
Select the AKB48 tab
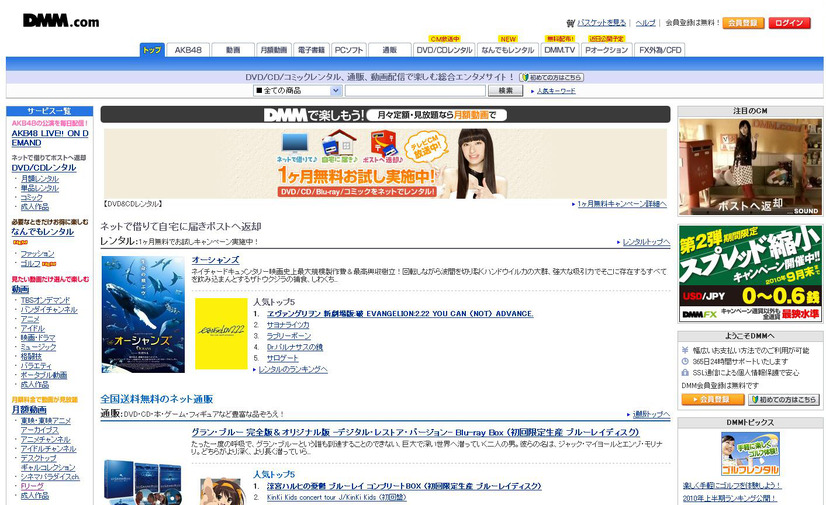[188, 50]
